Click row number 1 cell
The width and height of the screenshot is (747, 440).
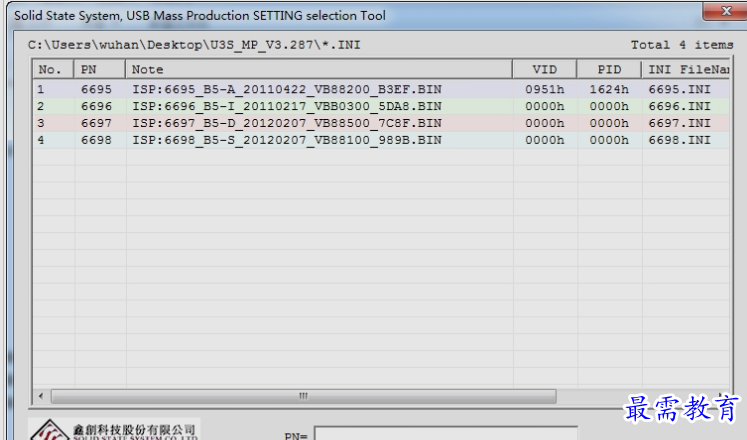pyautogui.click(x=41, y=90)
